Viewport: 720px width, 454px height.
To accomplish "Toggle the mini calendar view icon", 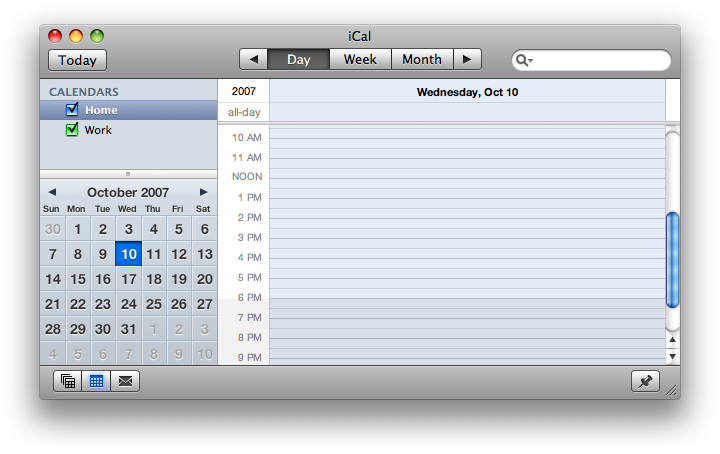I will point(97,380).
